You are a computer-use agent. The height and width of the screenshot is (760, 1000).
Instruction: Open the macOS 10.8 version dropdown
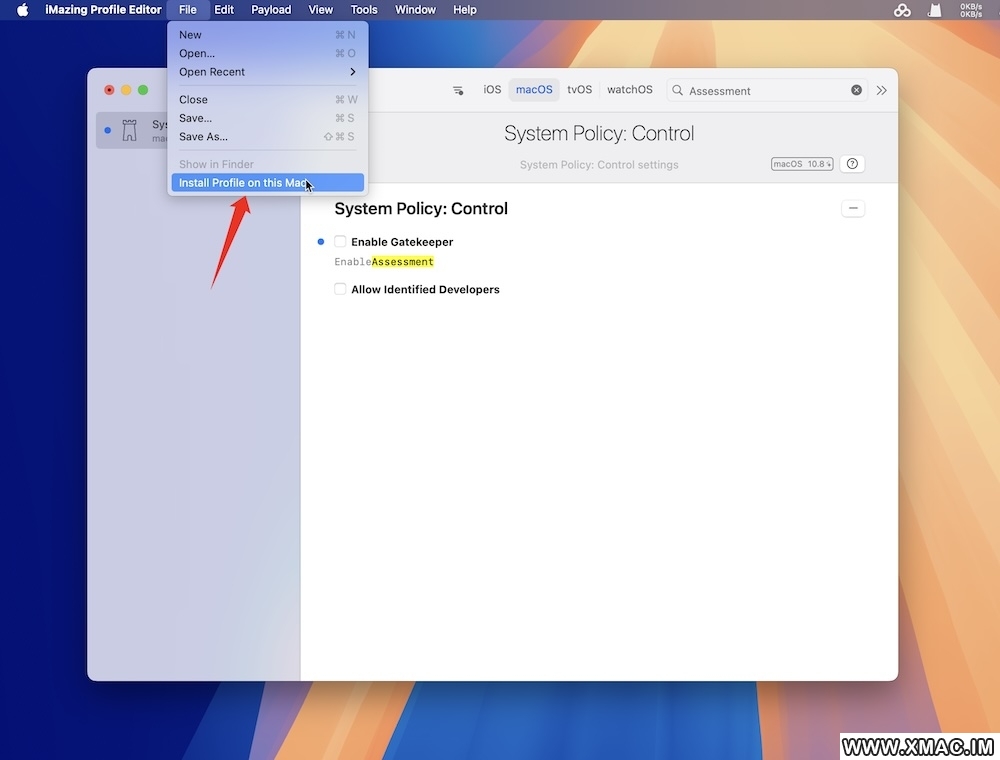coord(802,164)
